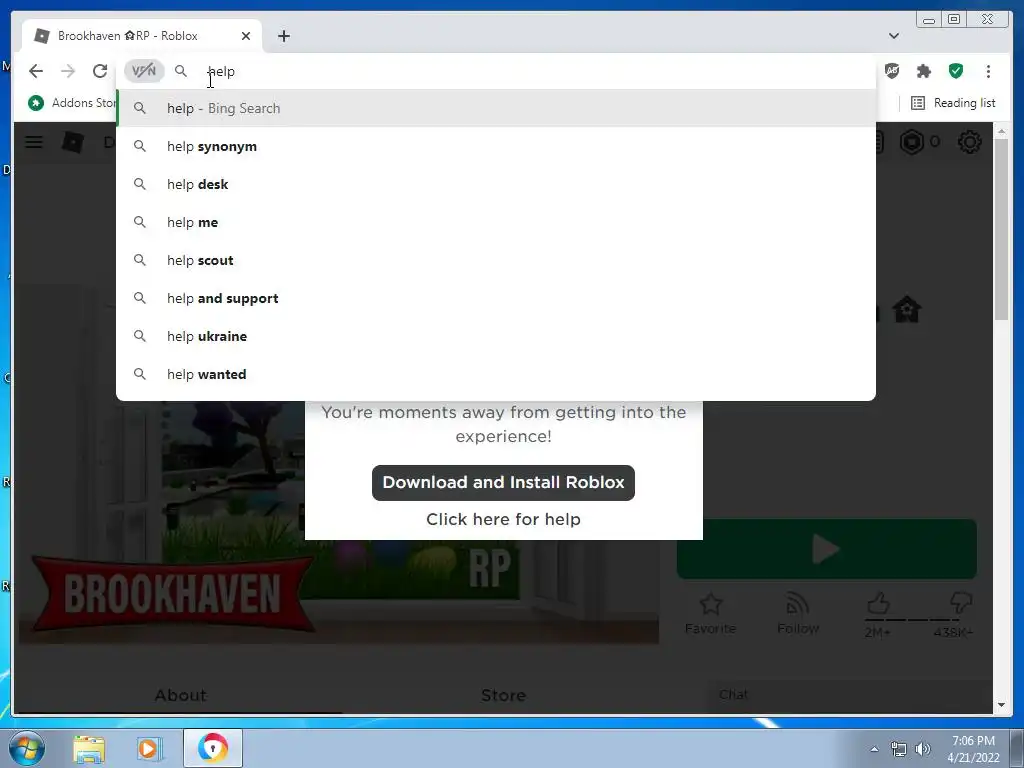
Task: Click the browser icon in taskbar
Action: (213, 748)
